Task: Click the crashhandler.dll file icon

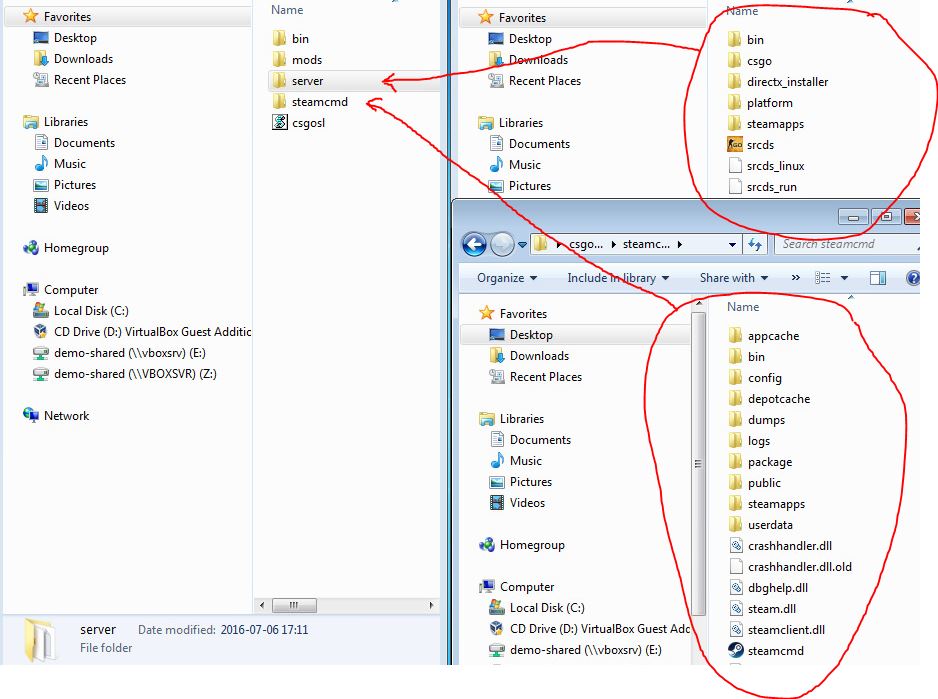Action: 736,546
